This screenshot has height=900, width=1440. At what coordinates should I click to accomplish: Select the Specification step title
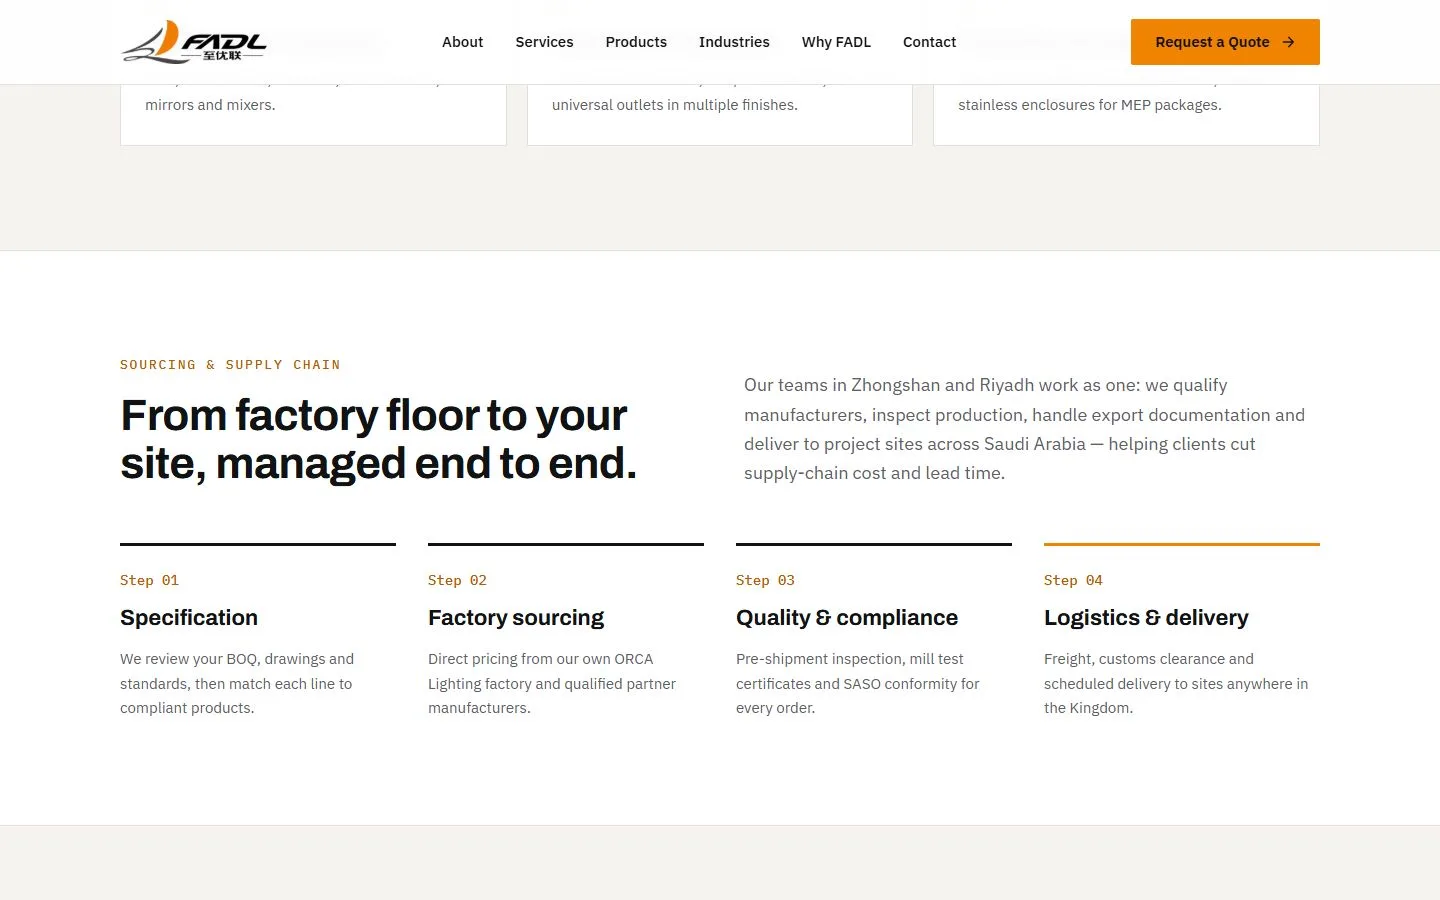point(189,618)
